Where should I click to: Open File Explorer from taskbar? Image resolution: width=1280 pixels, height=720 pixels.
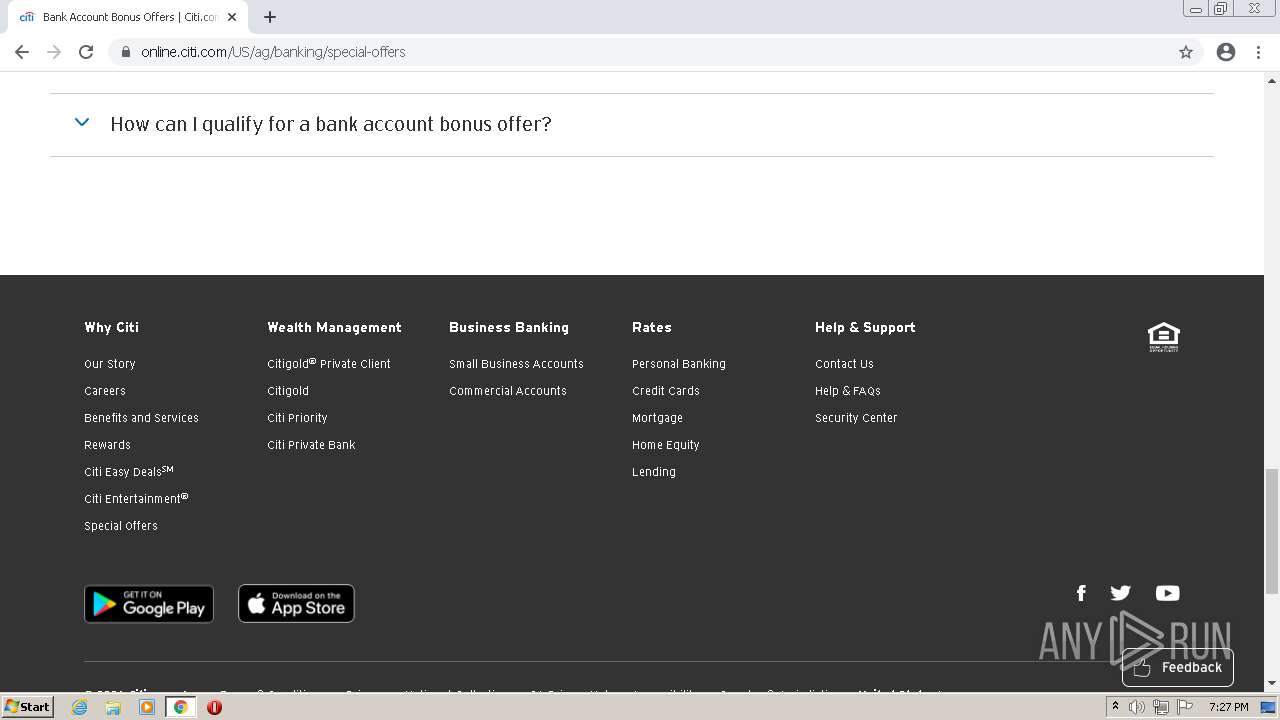pos(113,707)
